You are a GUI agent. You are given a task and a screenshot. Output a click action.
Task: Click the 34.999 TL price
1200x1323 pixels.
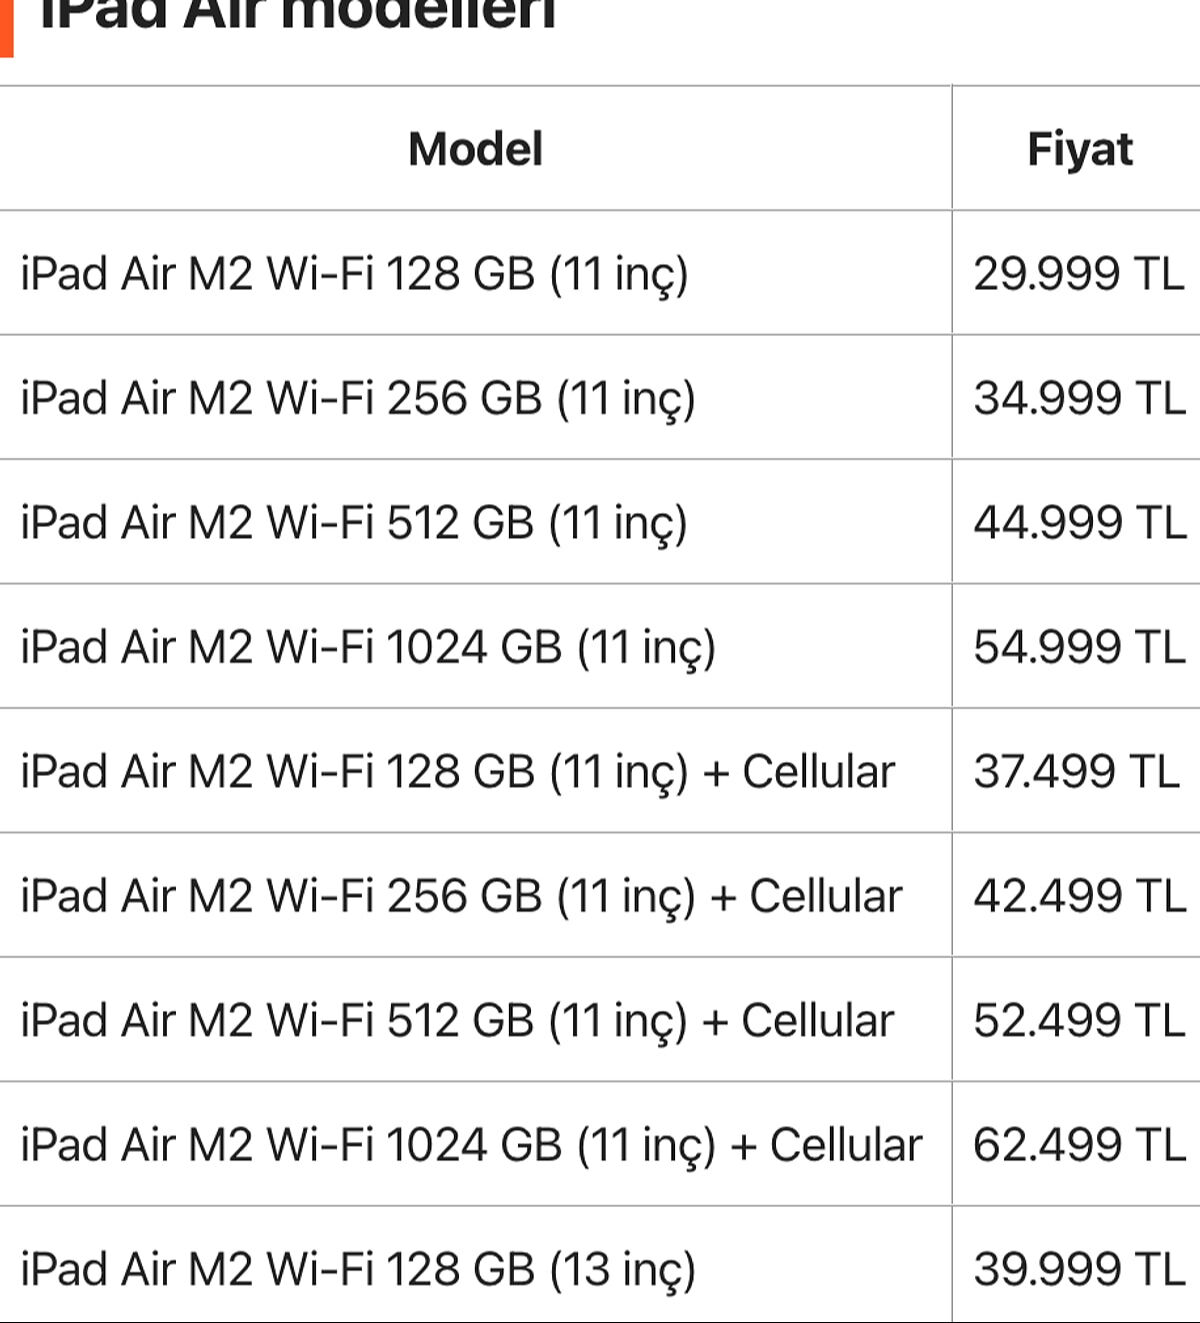coord(1079,398)
